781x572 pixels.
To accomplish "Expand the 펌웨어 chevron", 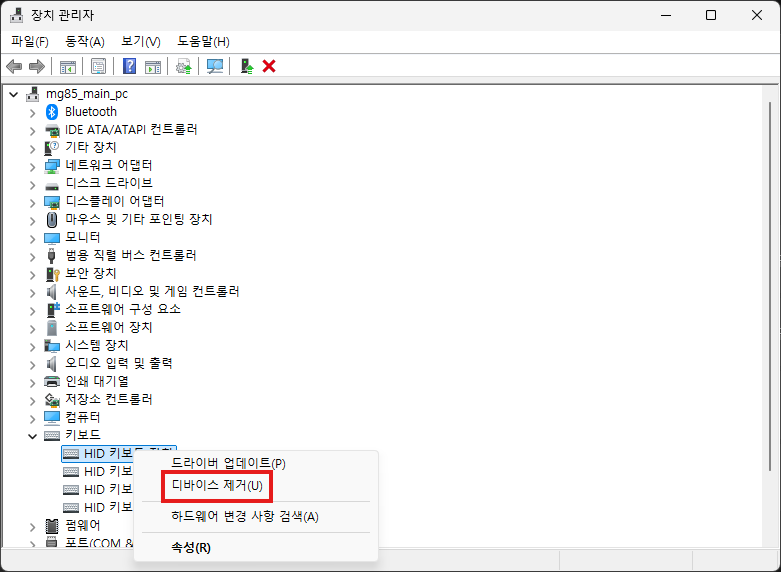I will pyautogui.click(x=33, y=526).
